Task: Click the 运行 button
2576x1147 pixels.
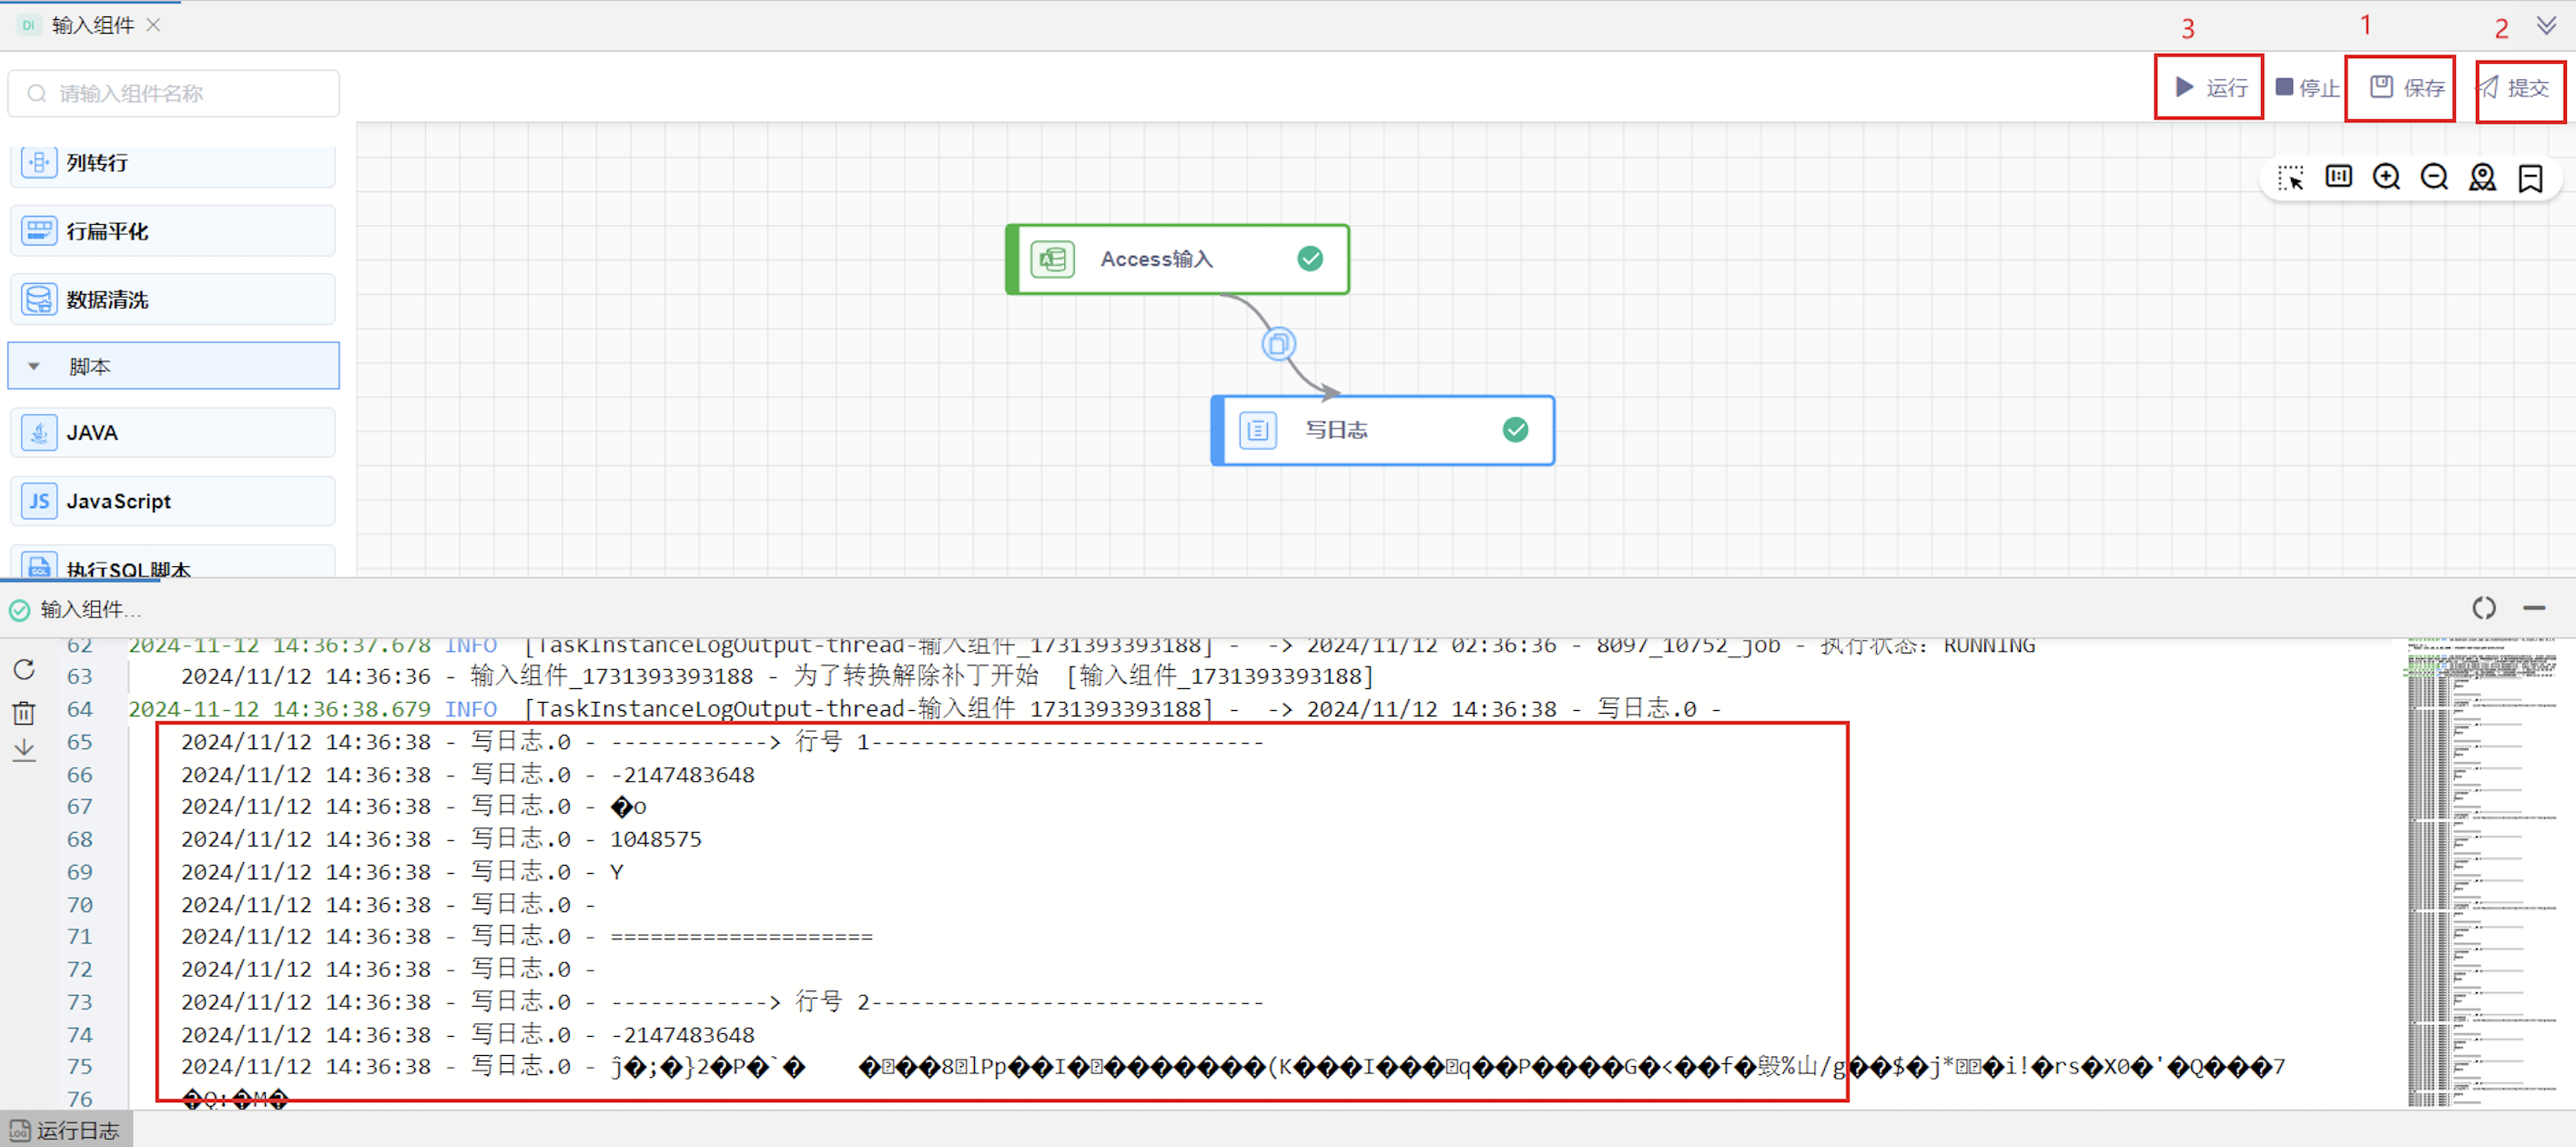Action: click(2210, 88)
